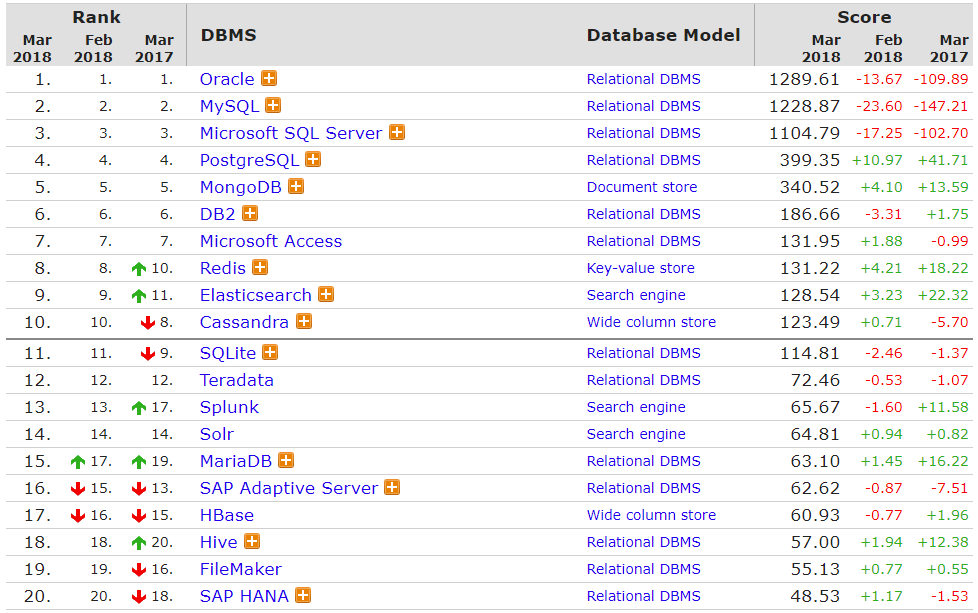Click the Splunk score 65.67
This screenshot has width=978, height=613.
815,407
